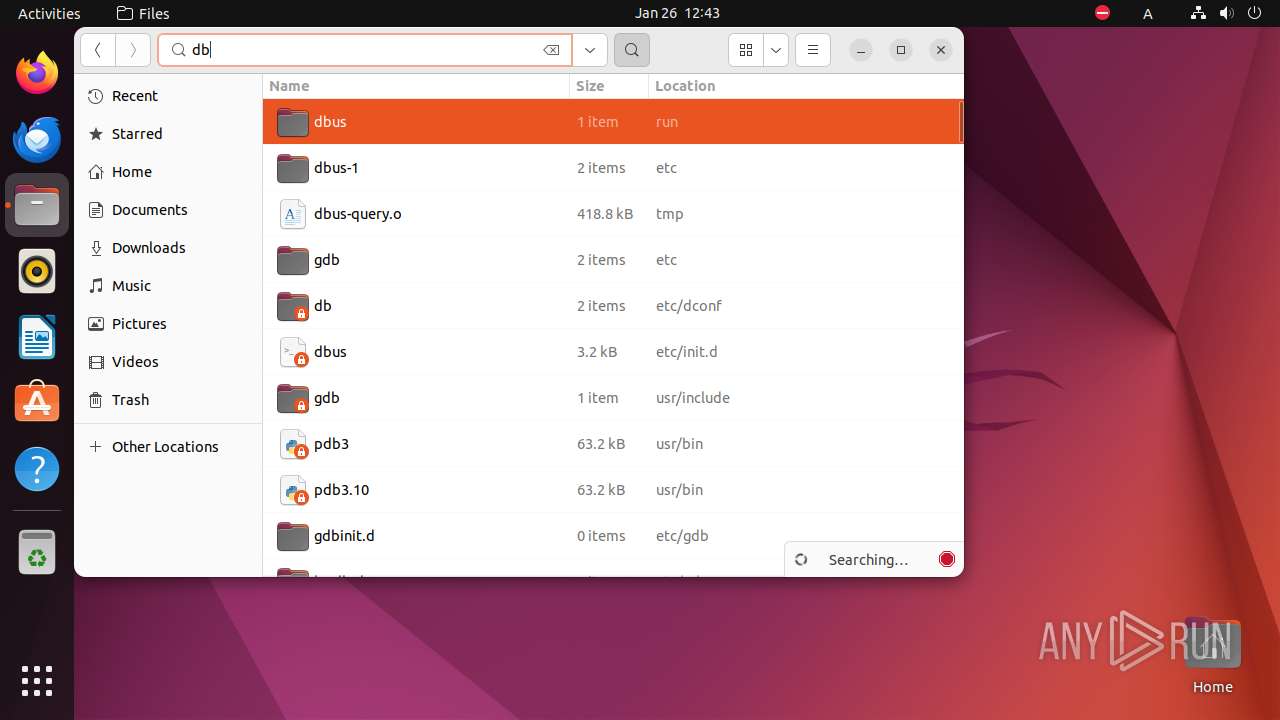Click the etc/dconf location text
The width and height of the screenshot is (1280, 720).
(x=688, y=306)
